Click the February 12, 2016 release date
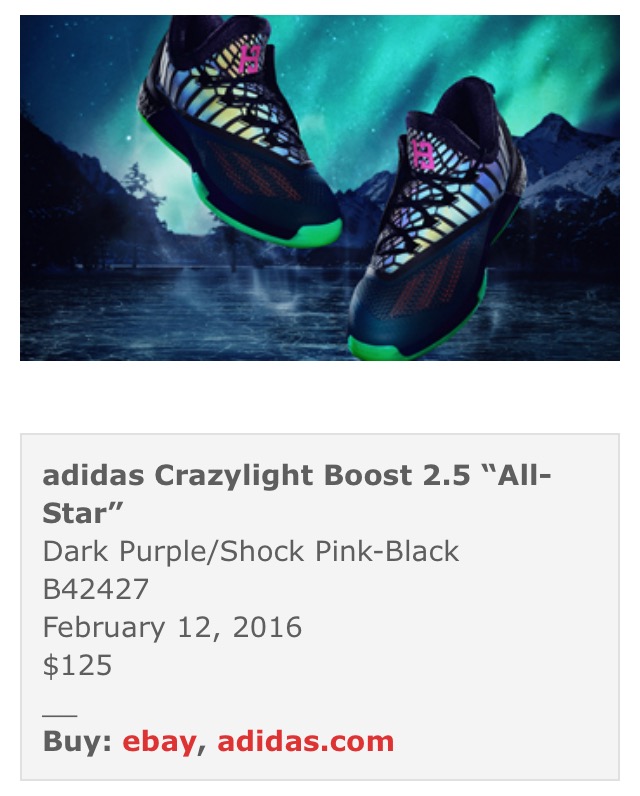 point(172,627)
